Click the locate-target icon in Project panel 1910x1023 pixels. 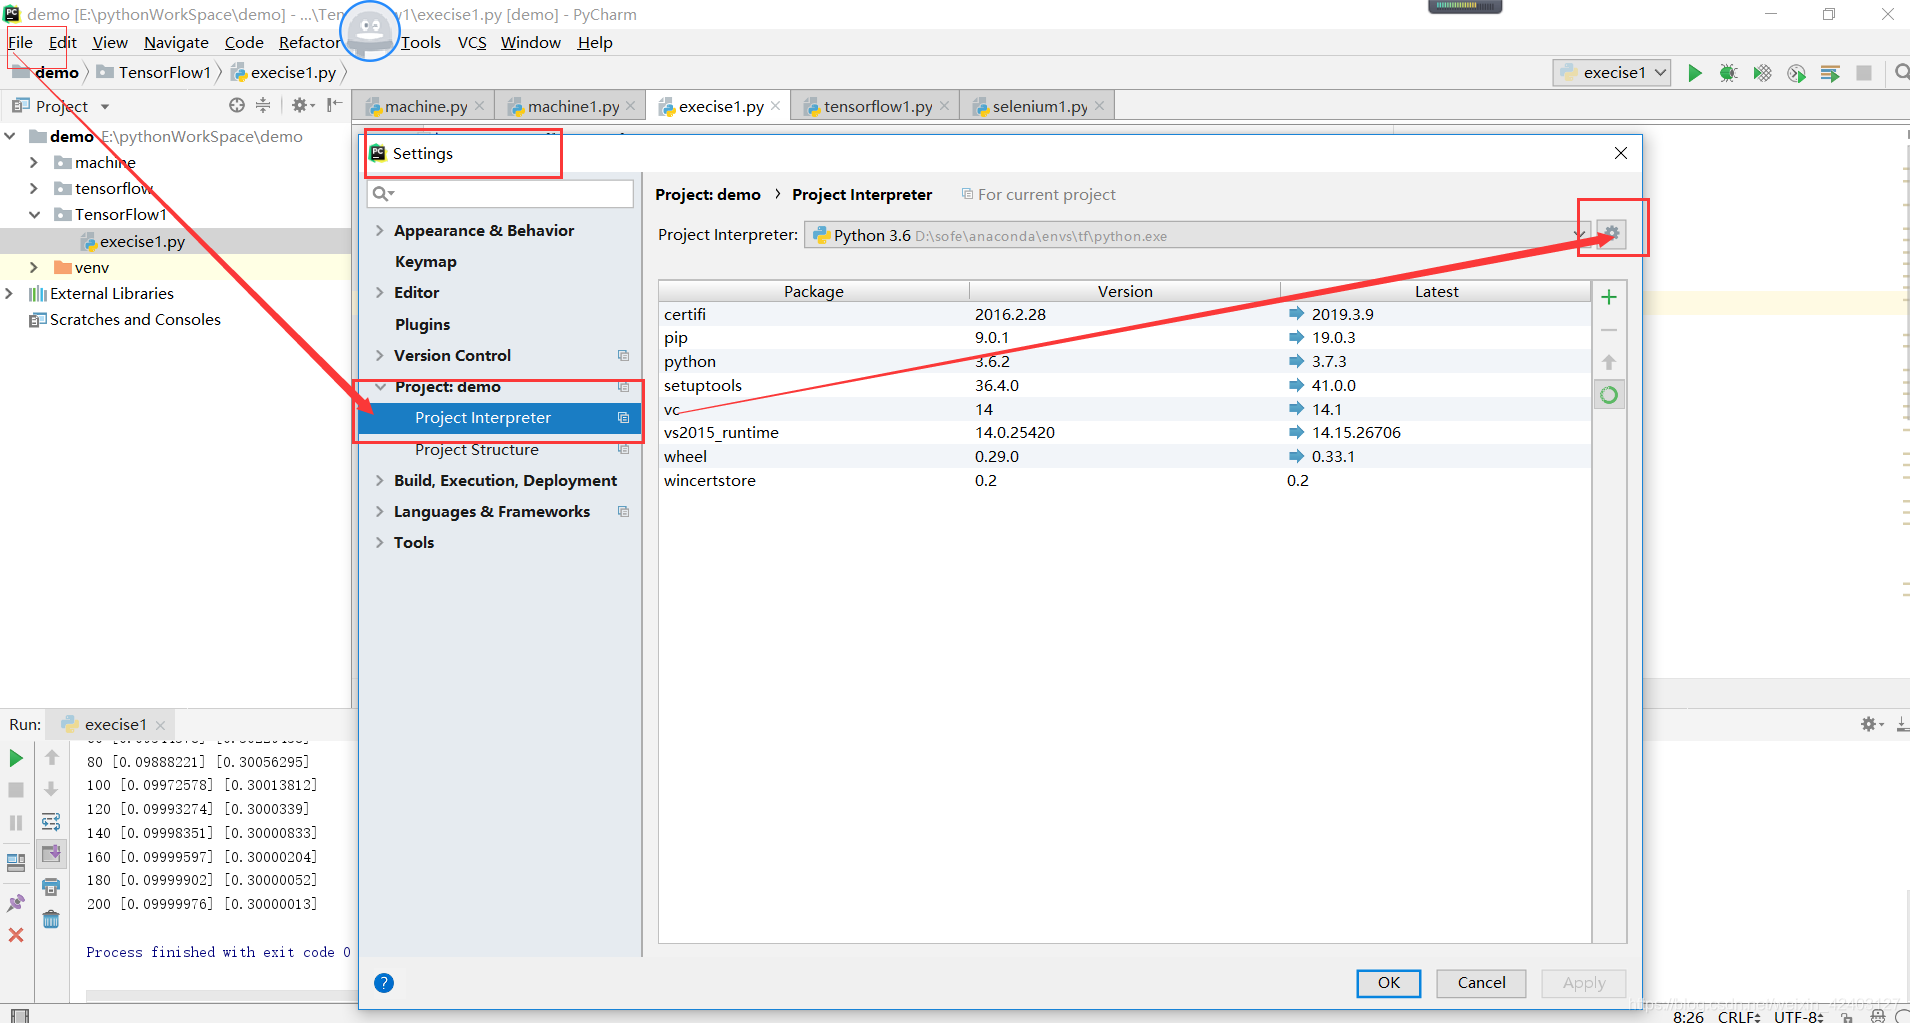point(237,105)
